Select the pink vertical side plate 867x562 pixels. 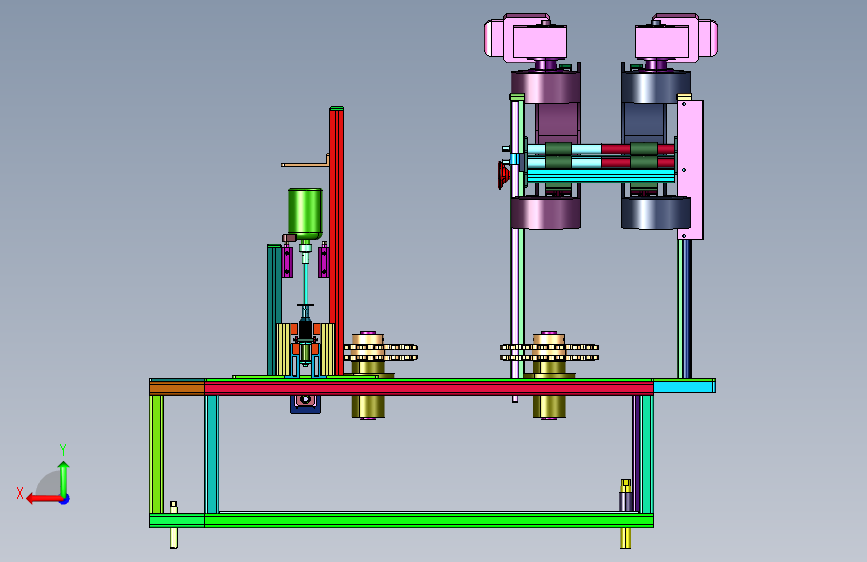click(x=691, y=170)
